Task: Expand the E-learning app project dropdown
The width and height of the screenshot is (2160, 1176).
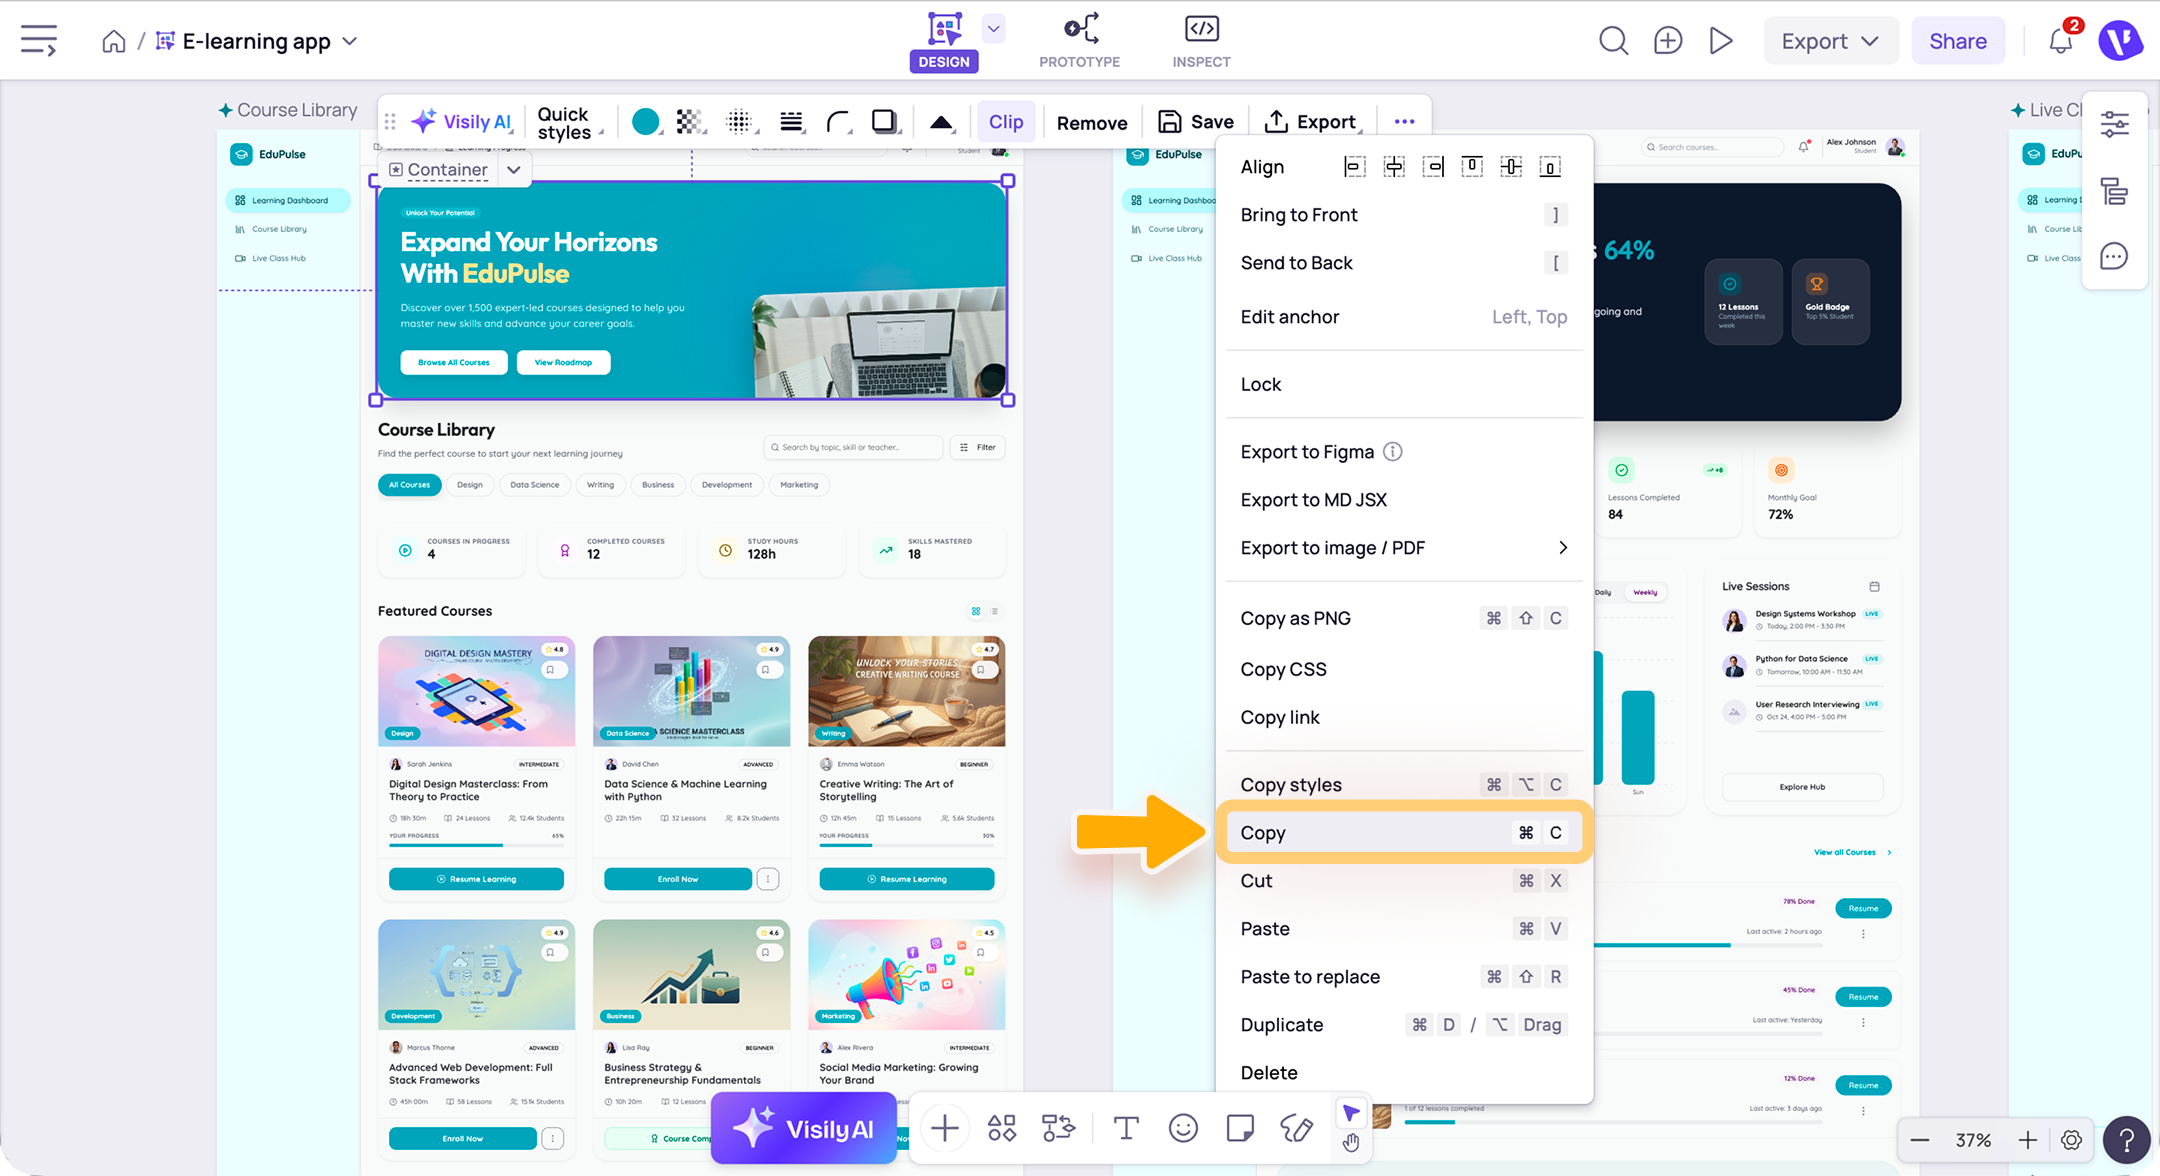Action: [x=350, y=41]
